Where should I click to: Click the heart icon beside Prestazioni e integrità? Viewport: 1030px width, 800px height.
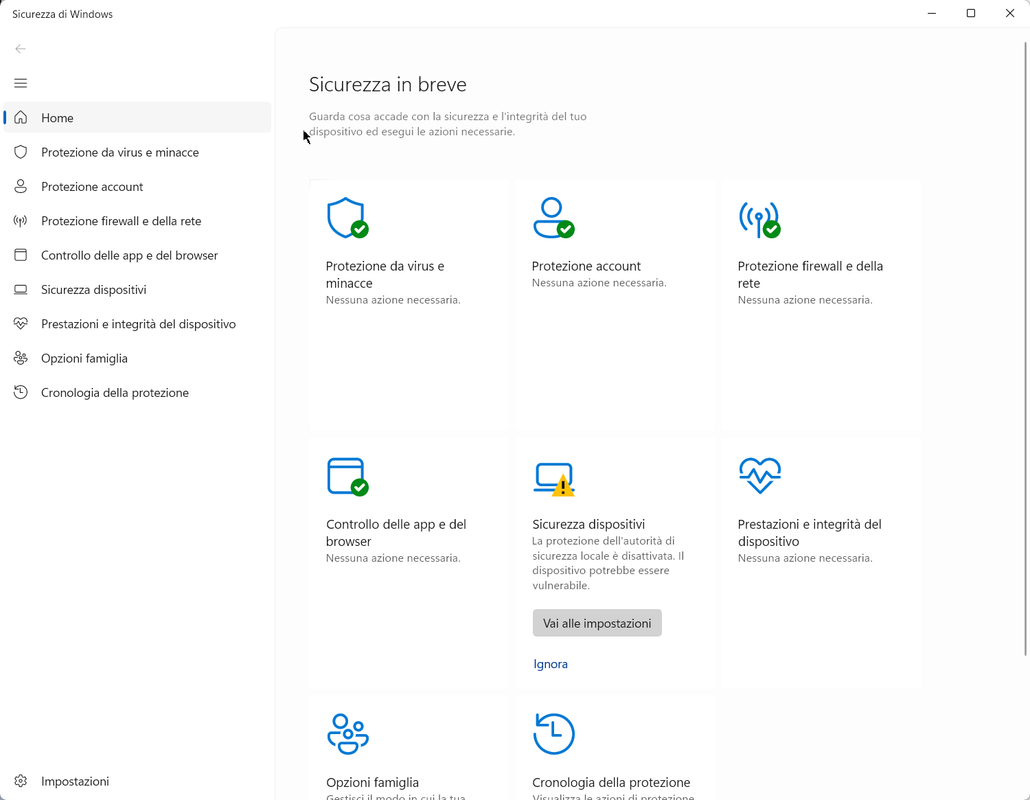(x=20, y=324)
